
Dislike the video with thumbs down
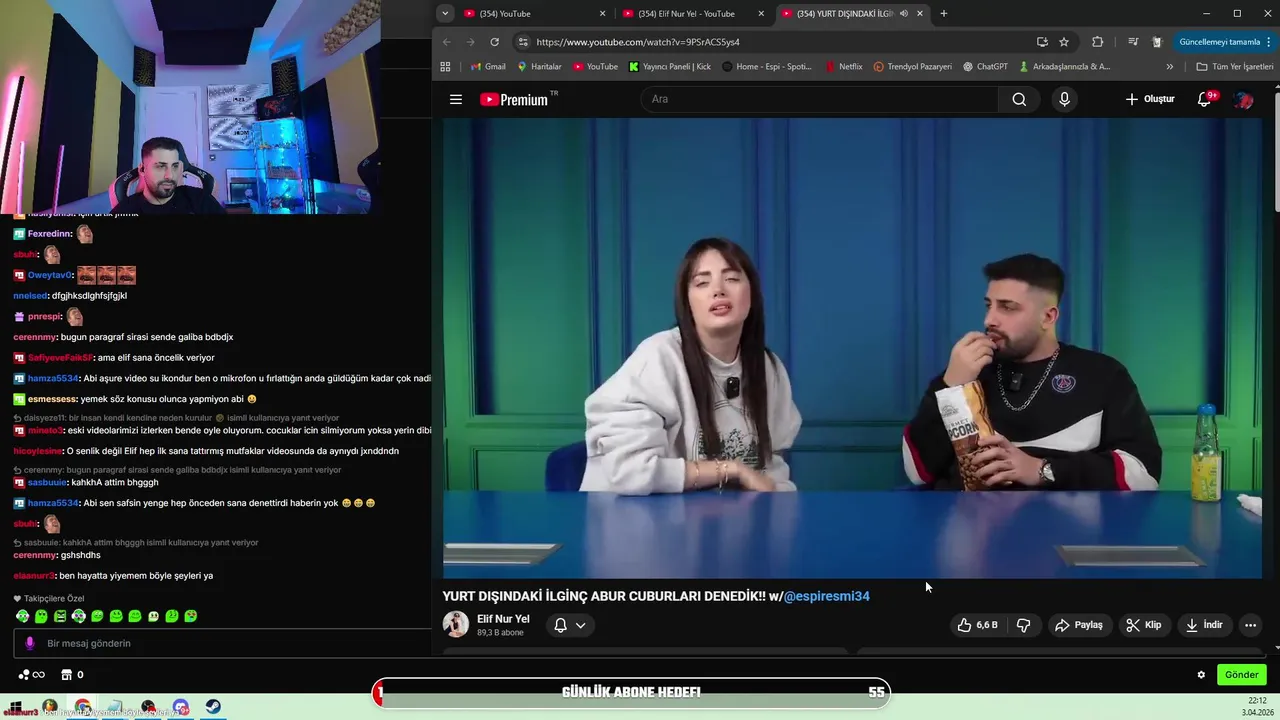tap(1023, 625)
